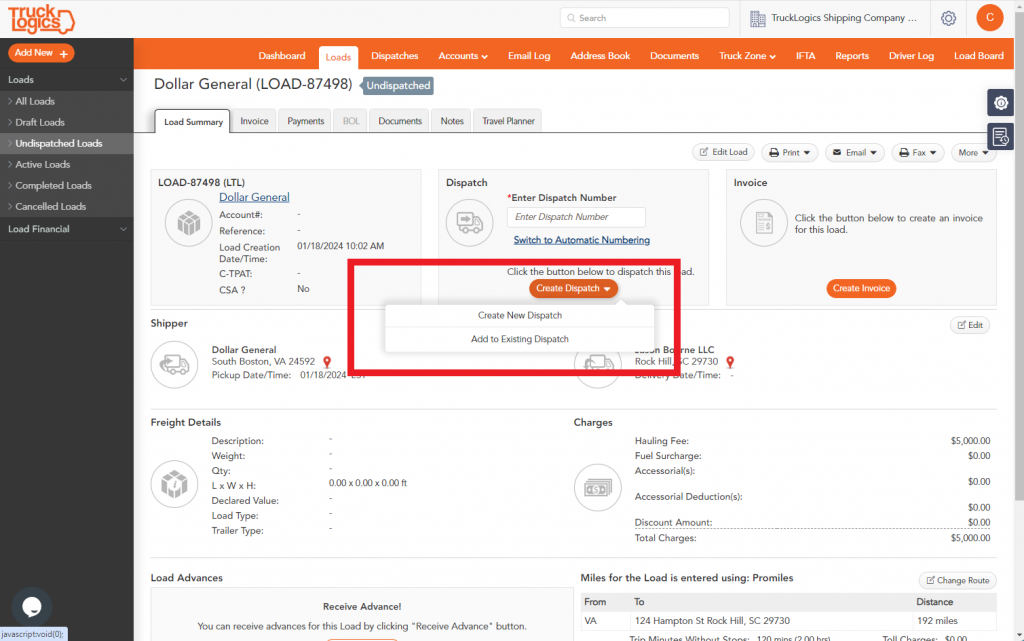This screenshot has height=641, width=1024.
Task: Click the TruckLogics logo
Action: (41, 19)
